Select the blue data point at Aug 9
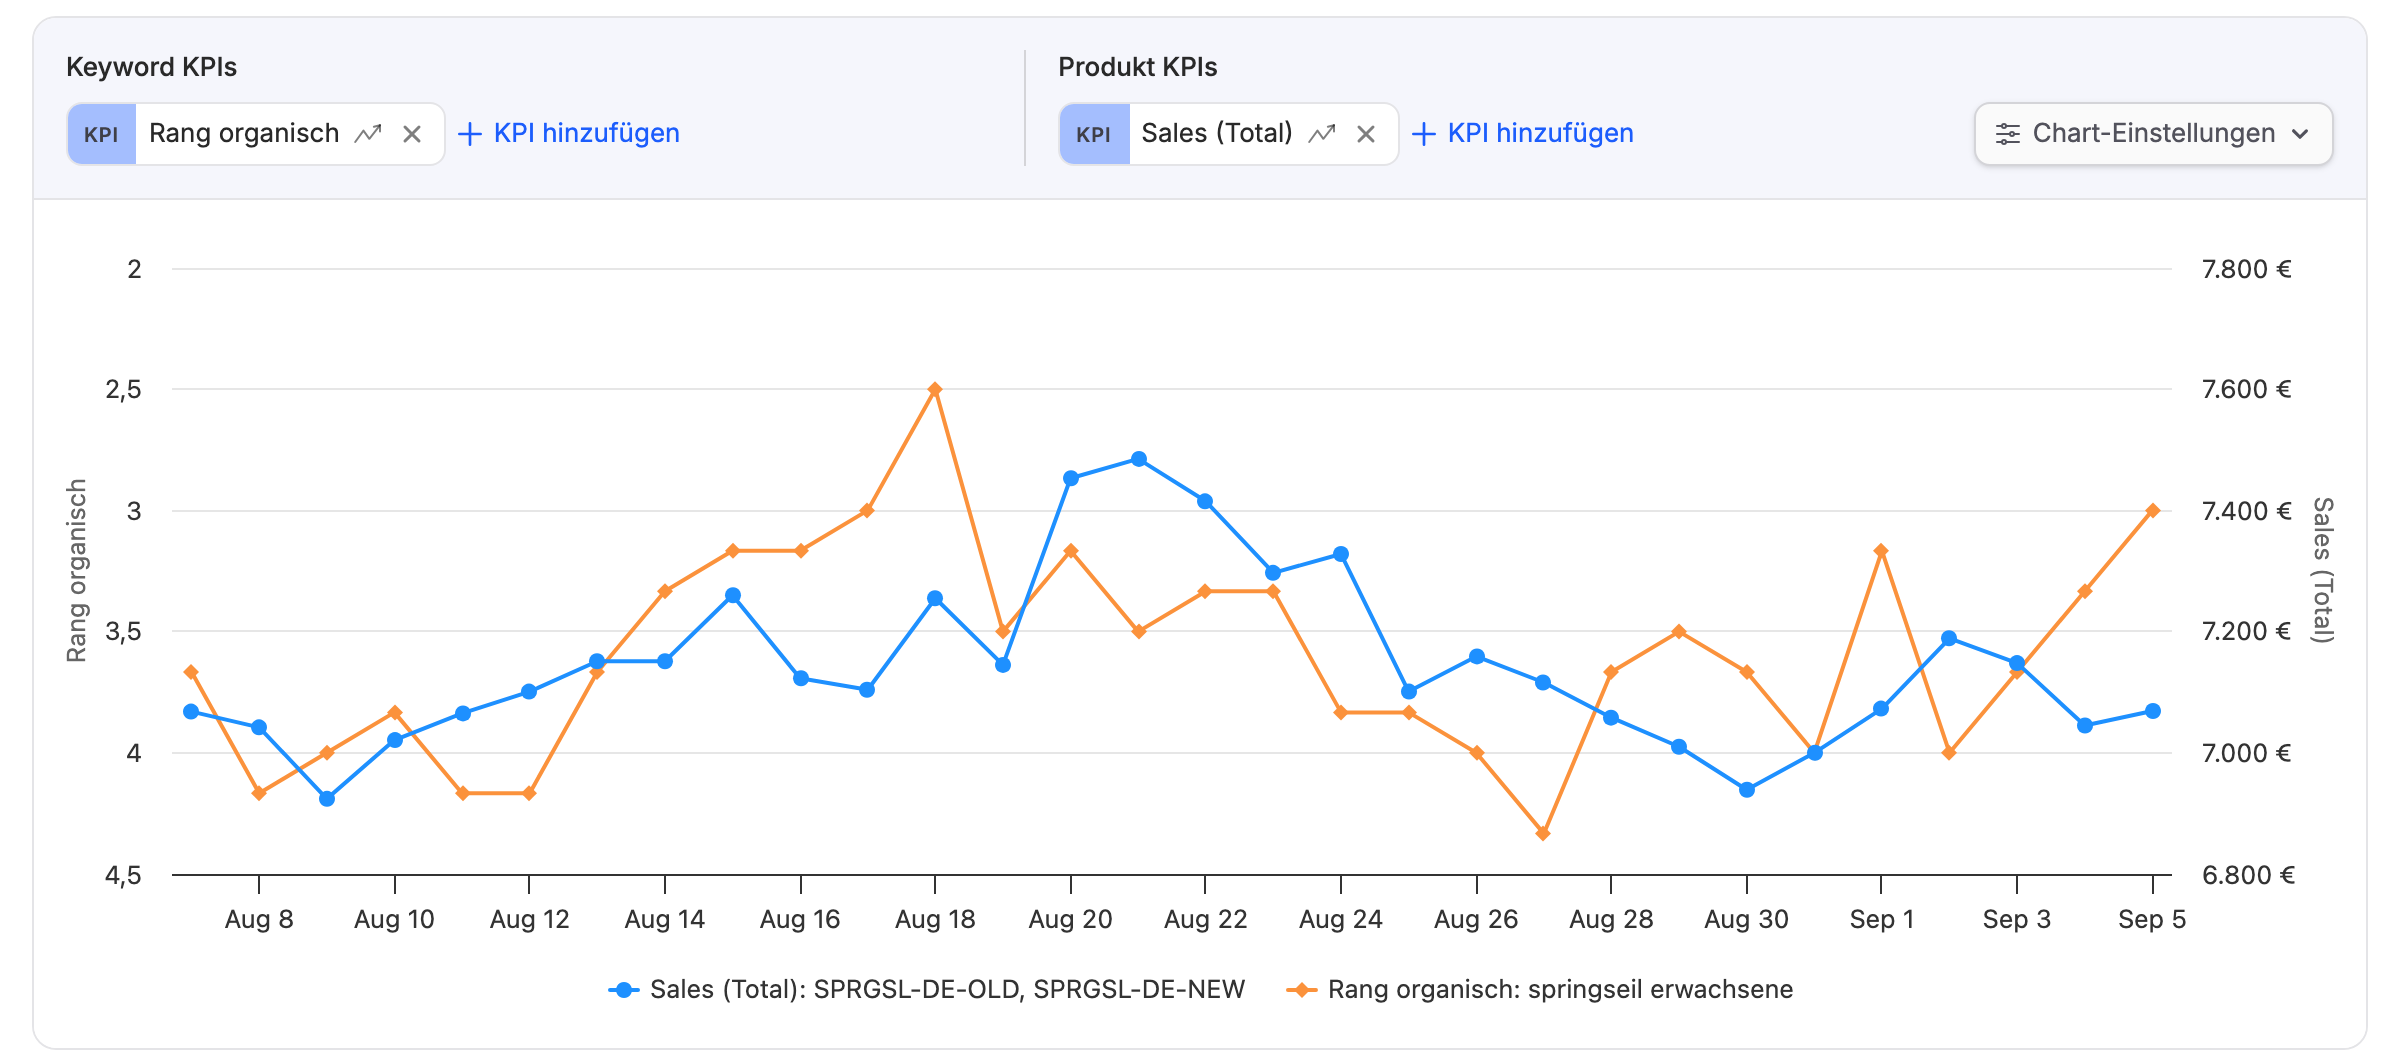The image size is (2400, 1064). click(326, 798)
